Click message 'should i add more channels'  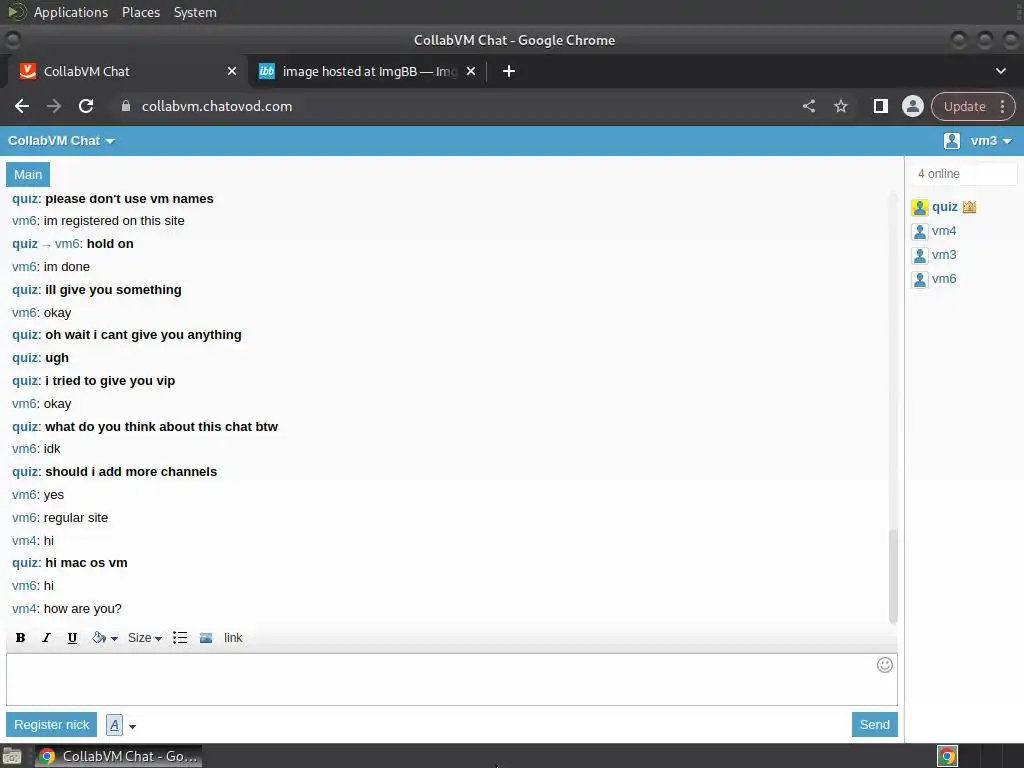point(131,472)
